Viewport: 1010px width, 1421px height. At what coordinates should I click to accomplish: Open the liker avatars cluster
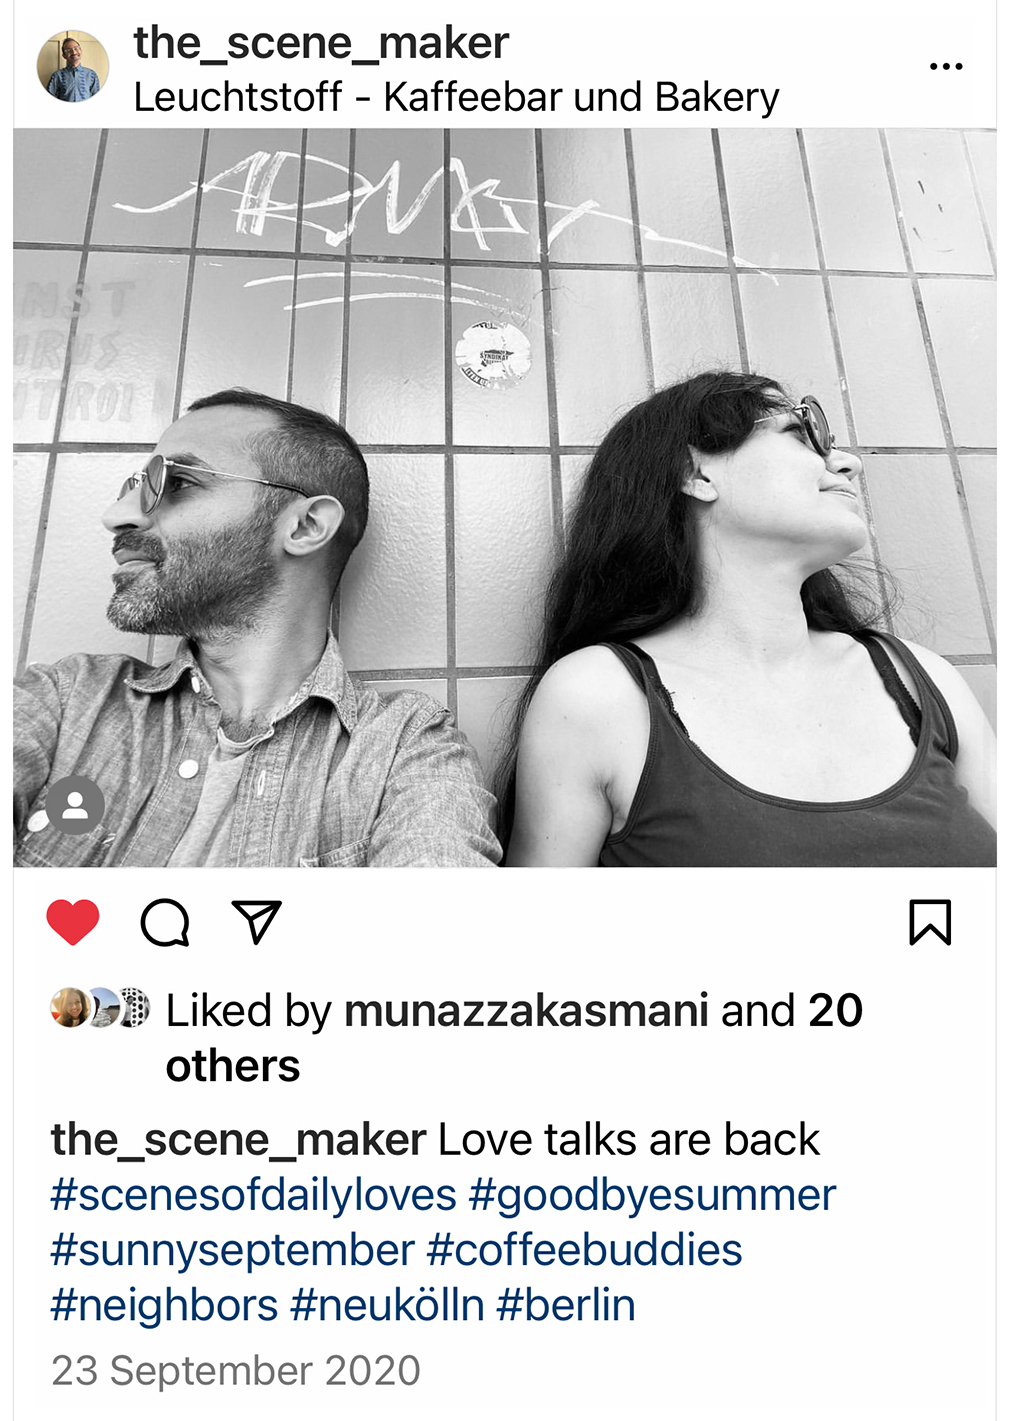click(100, 1008)
